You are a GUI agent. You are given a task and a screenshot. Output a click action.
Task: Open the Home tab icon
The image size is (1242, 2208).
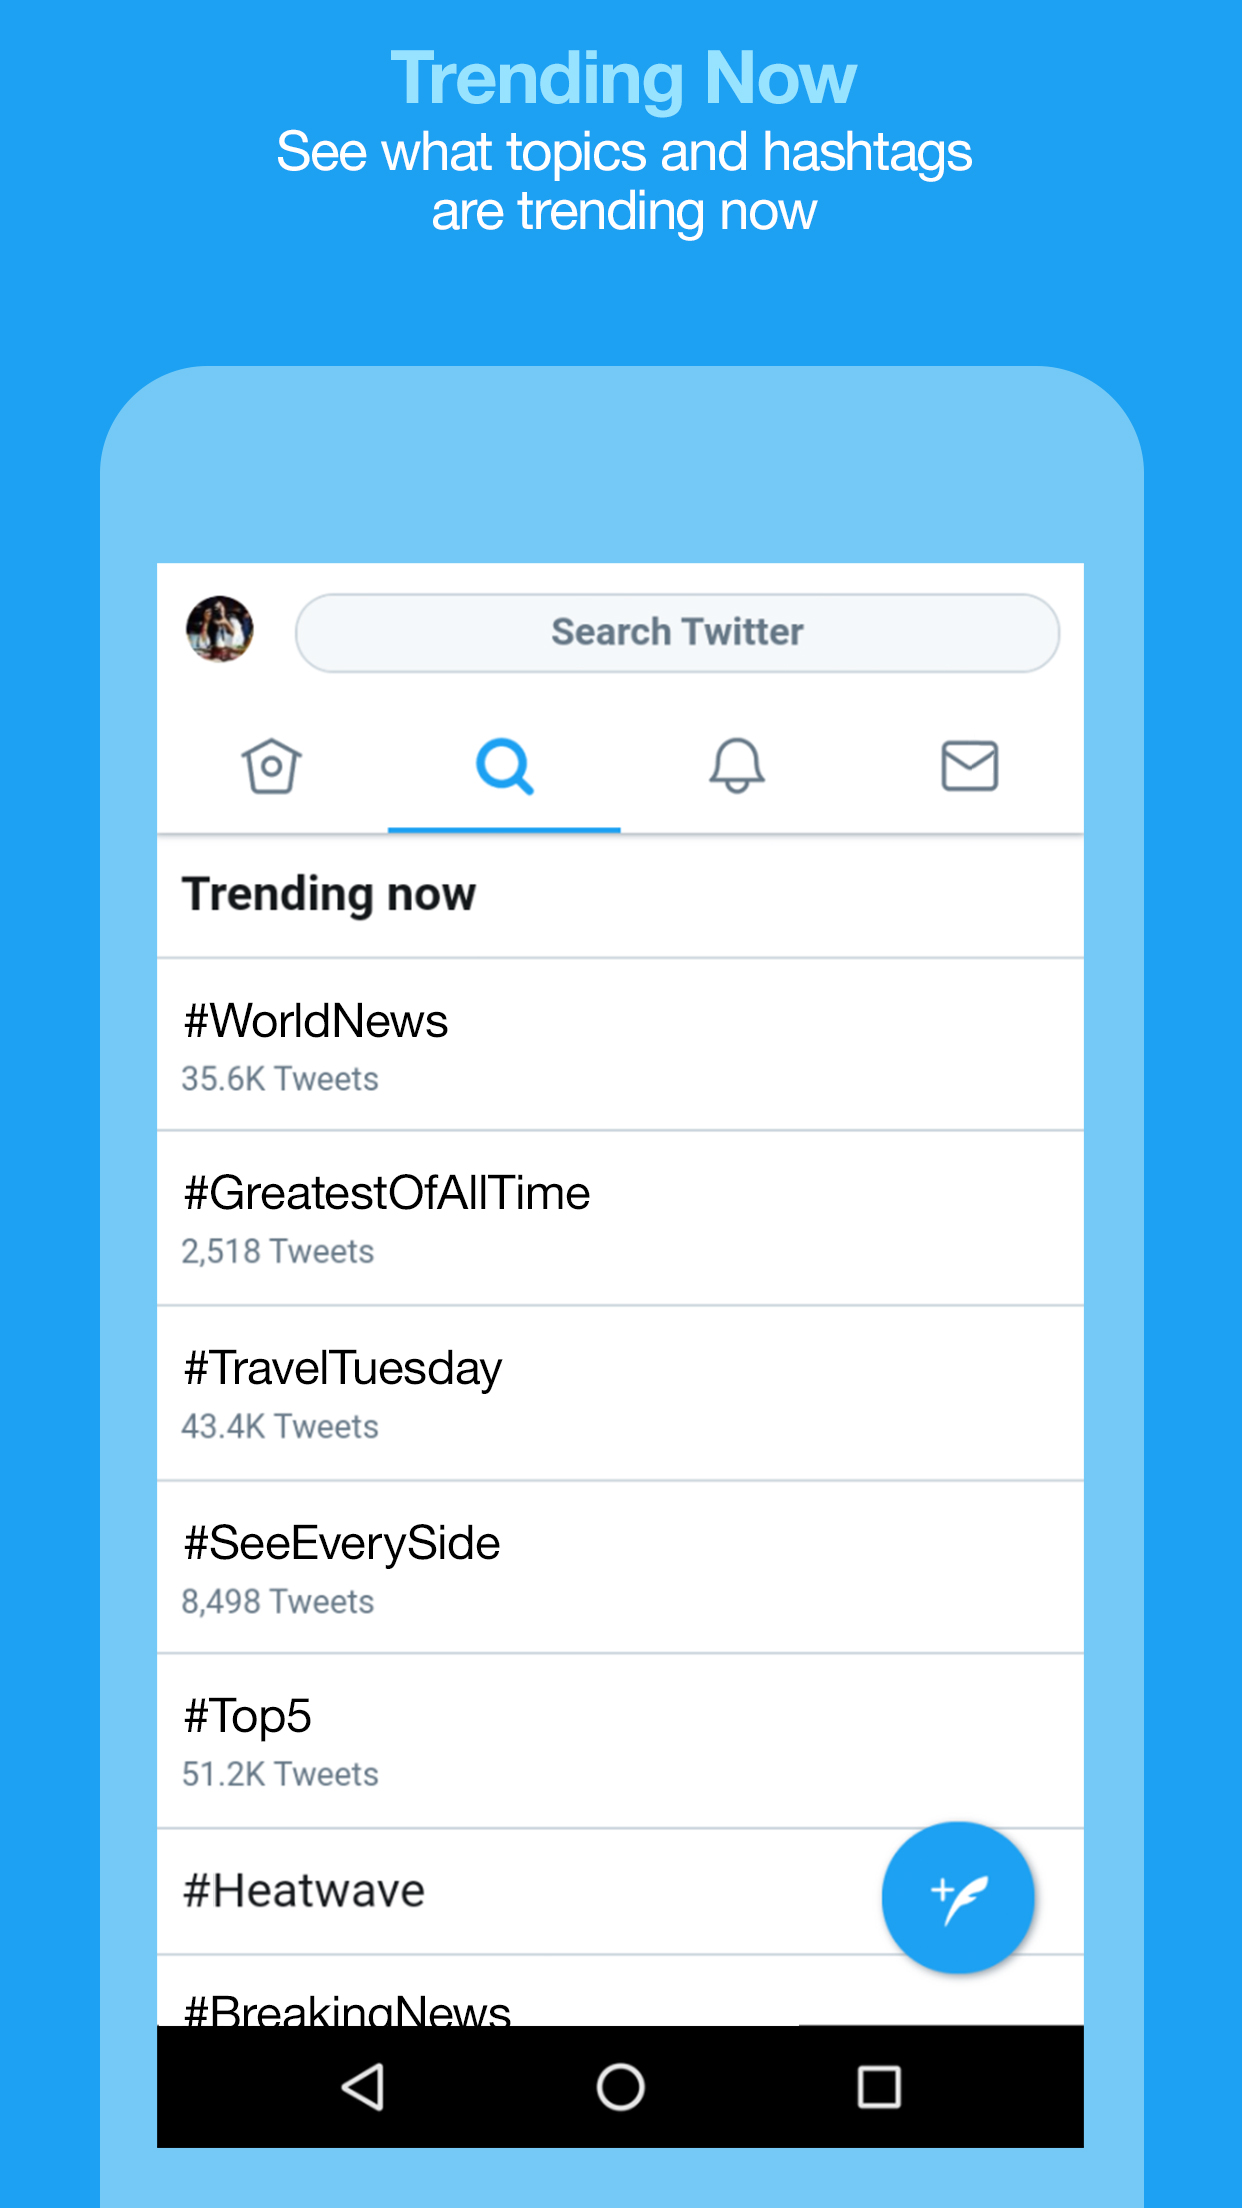(x=271, y=767)
